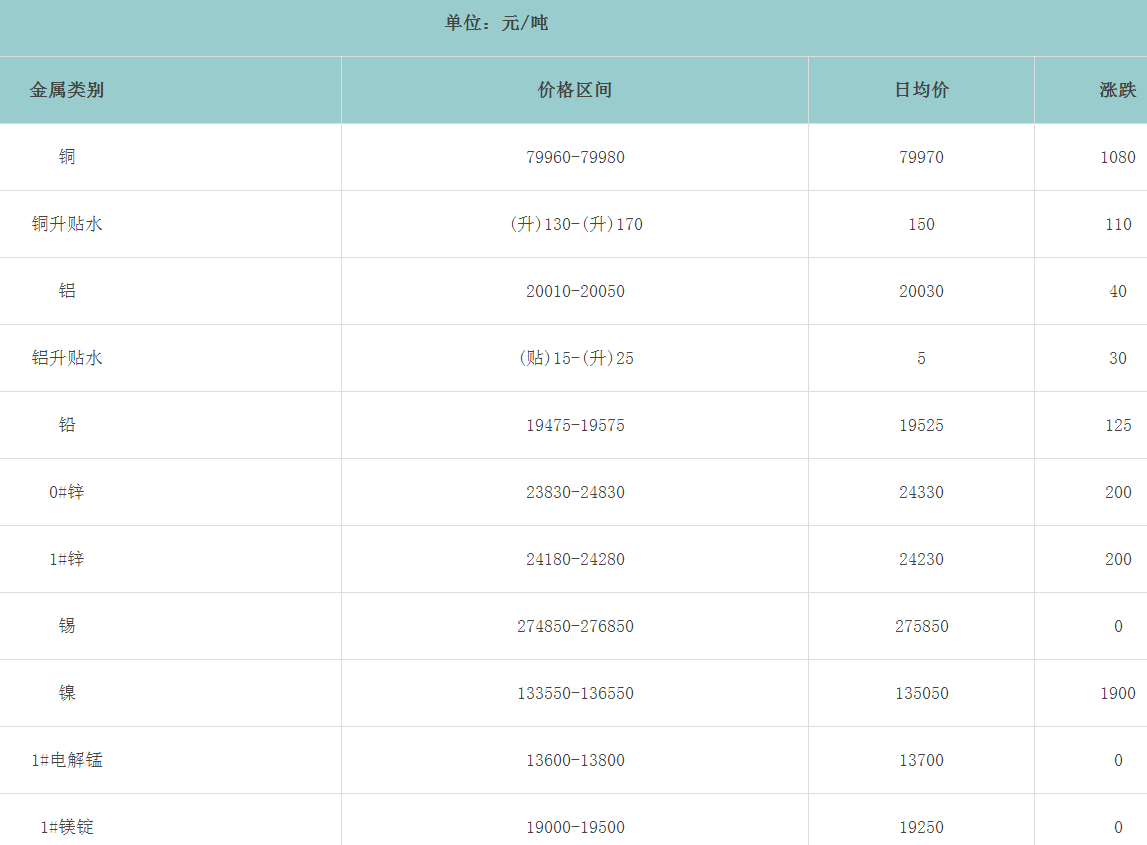
Task: Click the 金属类别 column header
Action: click(67, 90)
